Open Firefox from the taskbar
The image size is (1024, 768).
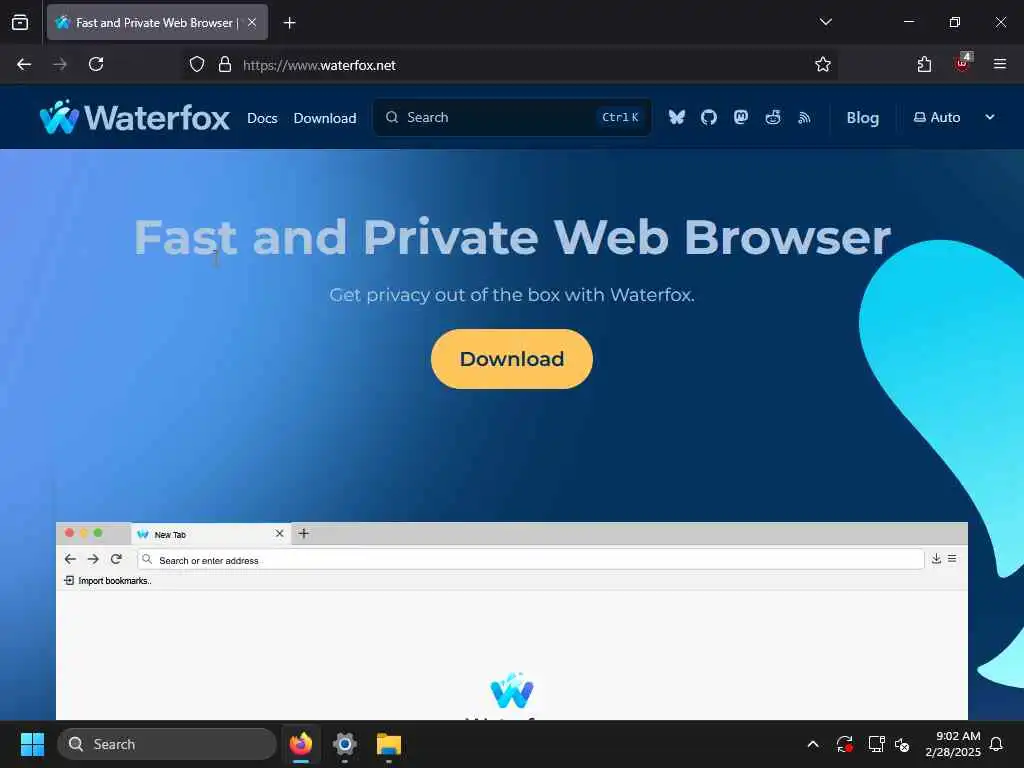(301, 744)
